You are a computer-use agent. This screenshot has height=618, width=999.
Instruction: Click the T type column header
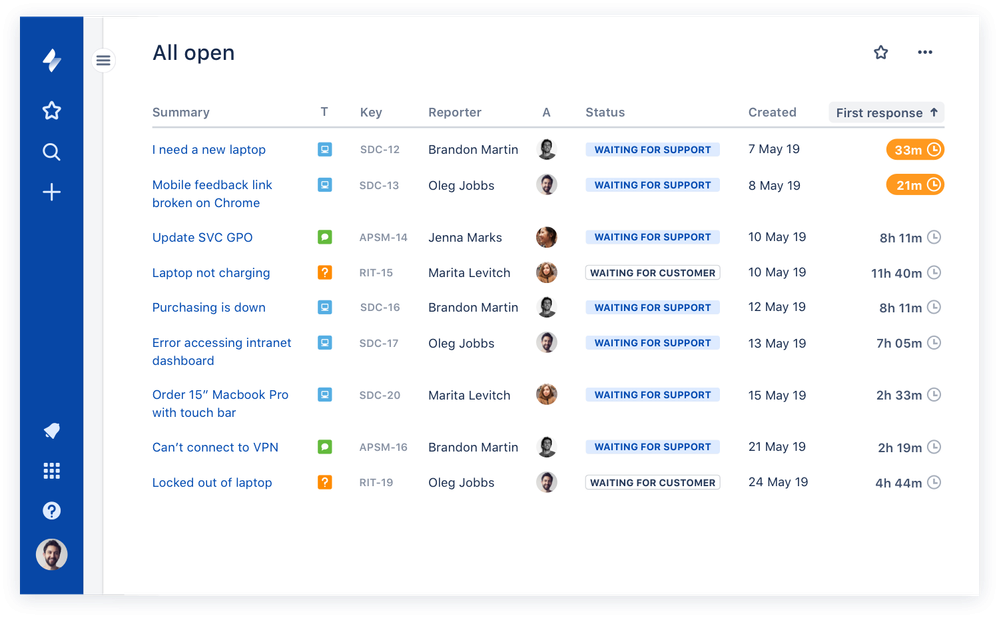click(x=324, y=112)
